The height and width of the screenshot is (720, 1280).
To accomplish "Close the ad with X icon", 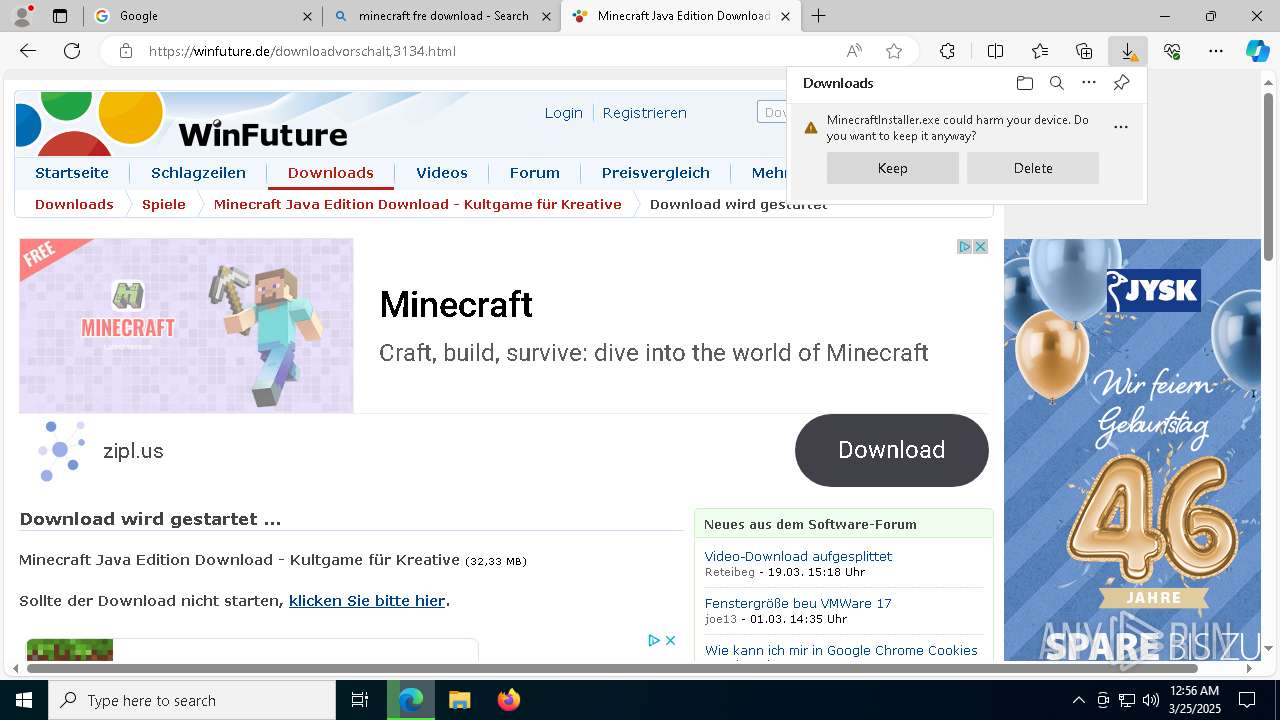I will (x=981, y=246).
